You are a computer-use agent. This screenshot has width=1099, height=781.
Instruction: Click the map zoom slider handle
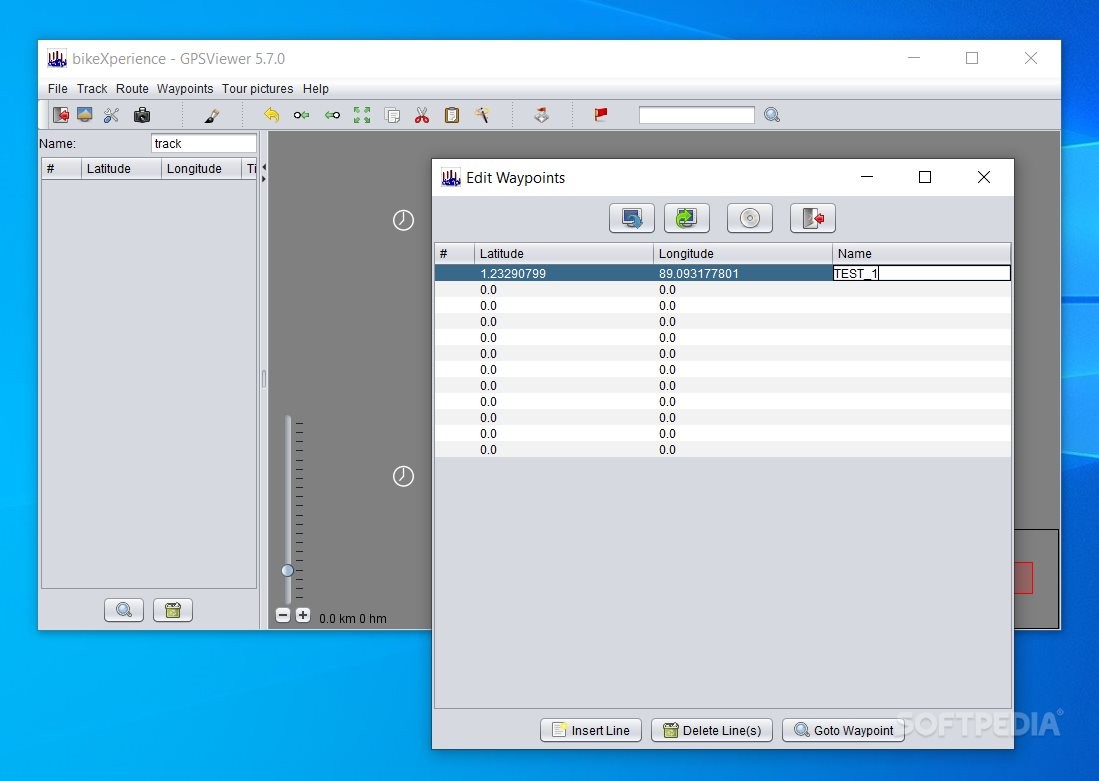click(x=287, y=570)
